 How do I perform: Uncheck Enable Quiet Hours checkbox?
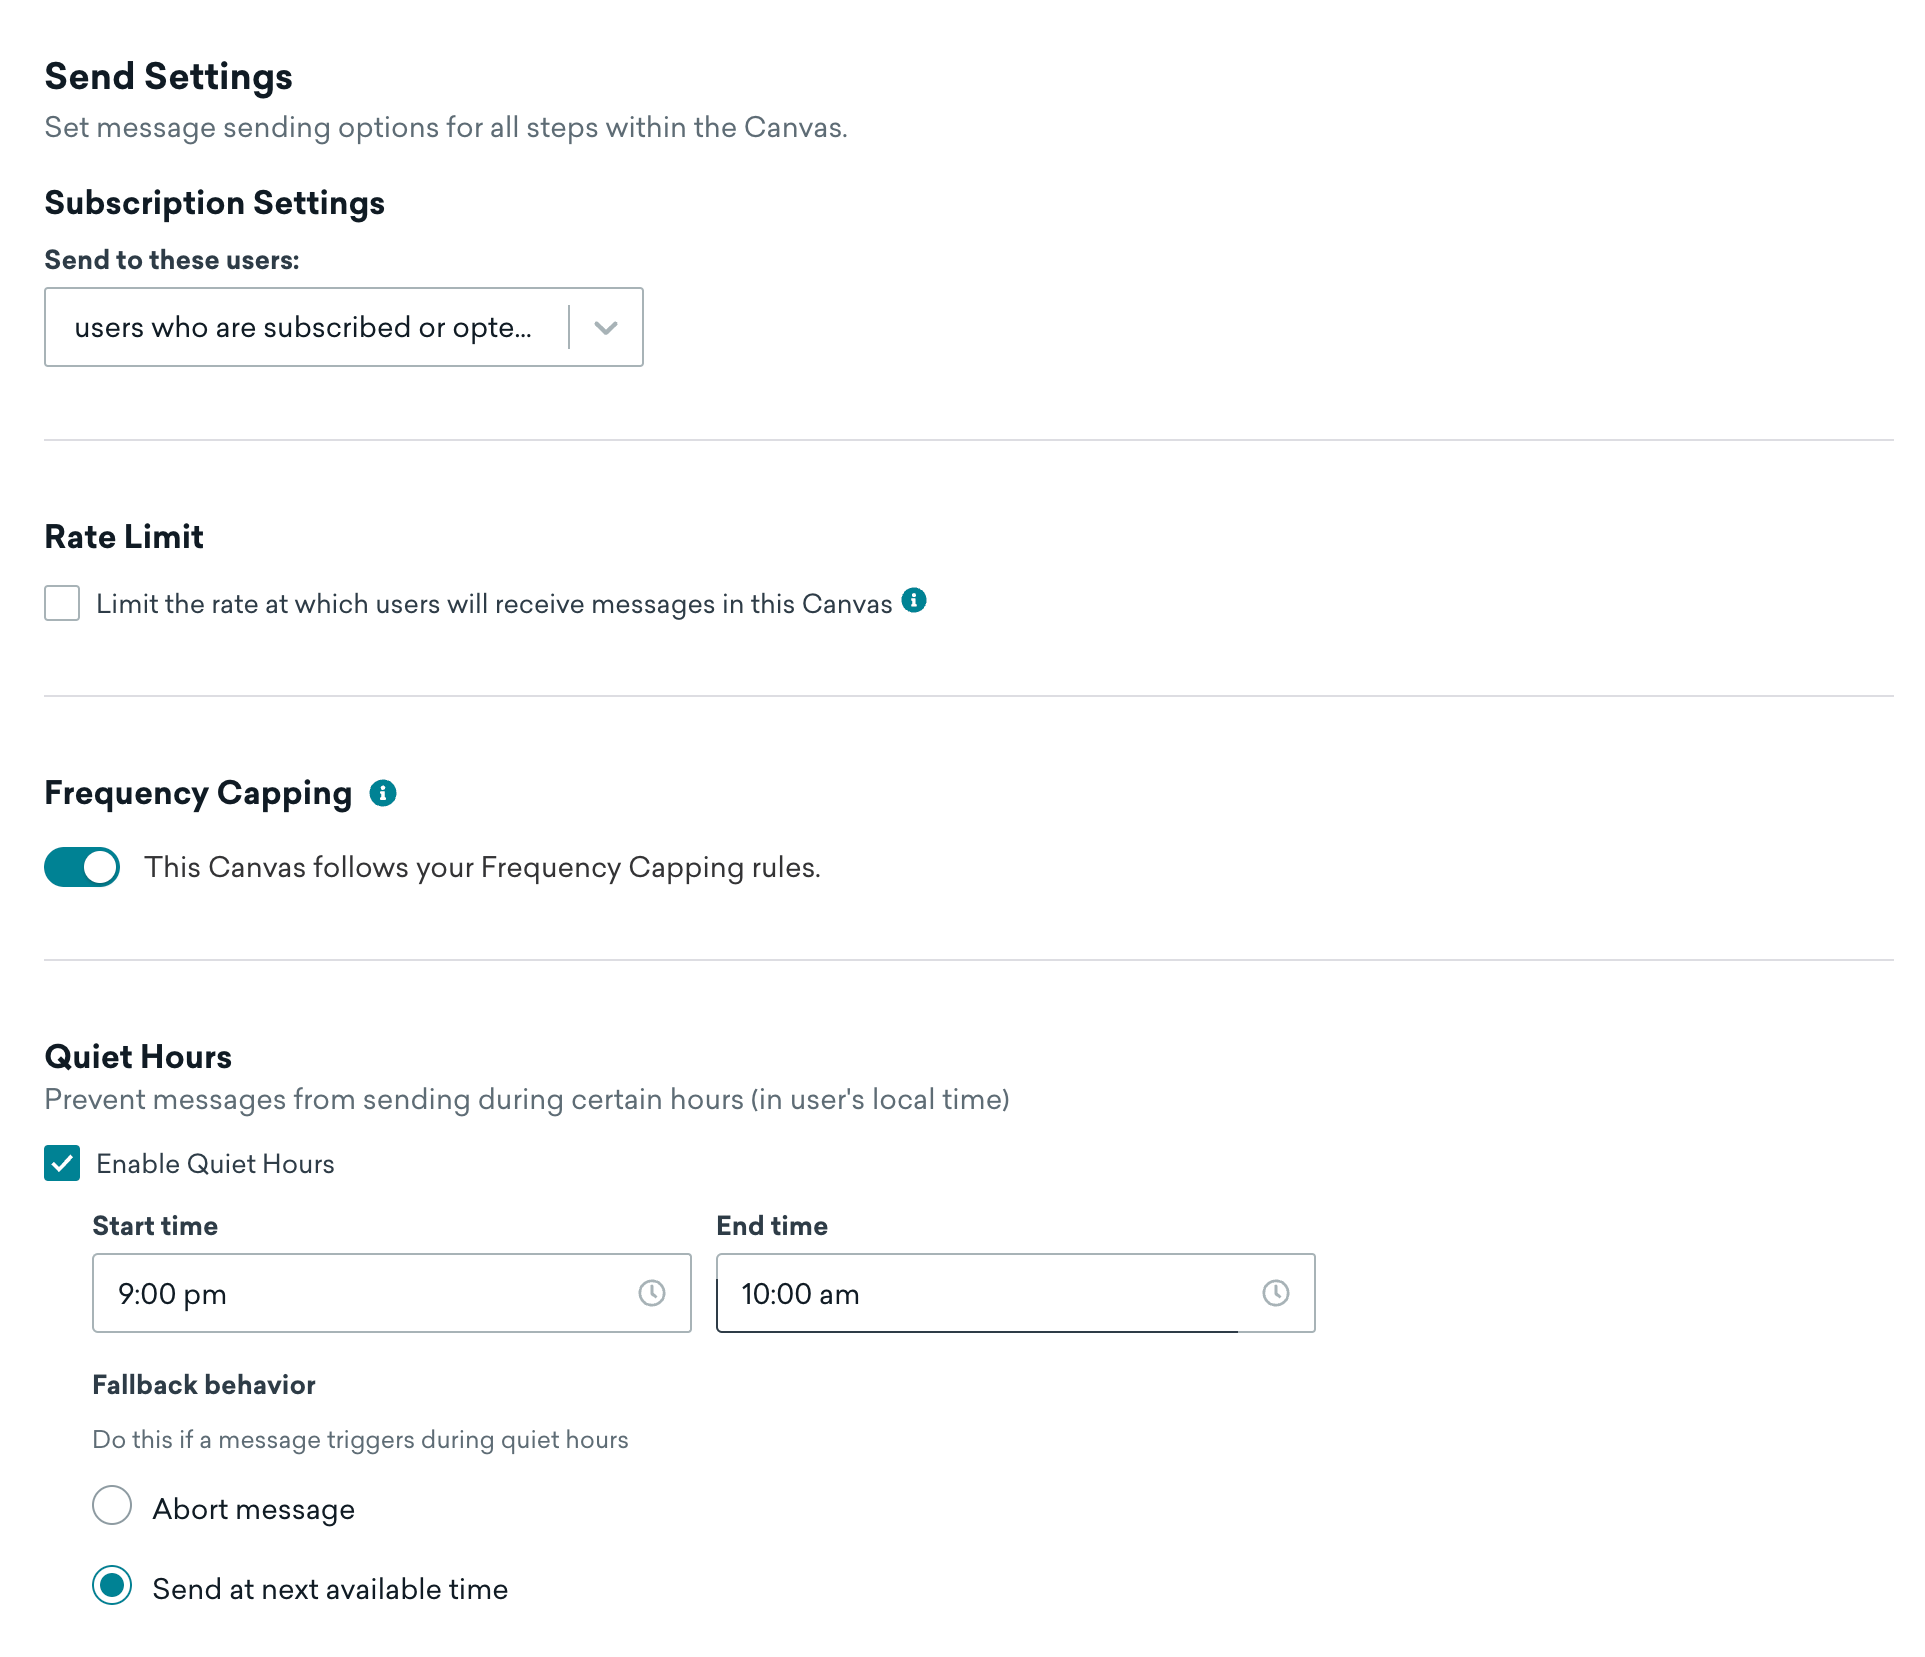61,1164
